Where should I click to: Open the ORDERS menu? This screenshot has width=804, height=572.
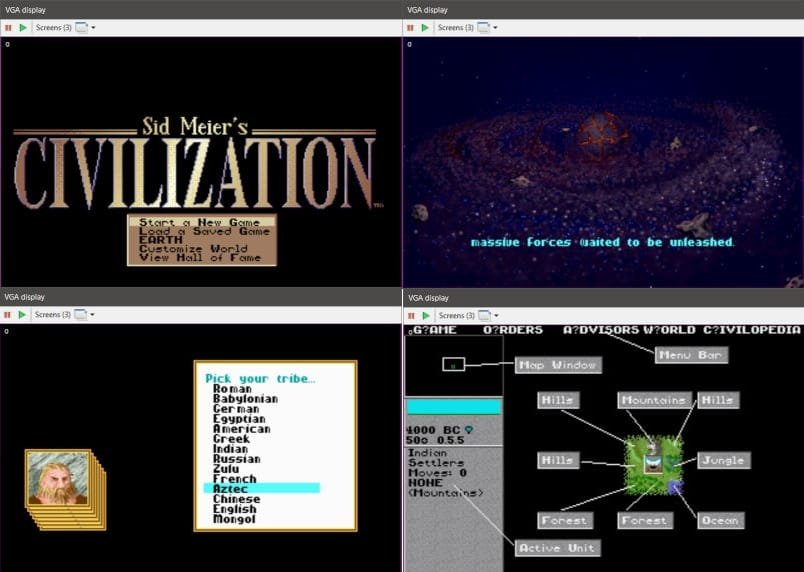[x=513, y=330]
